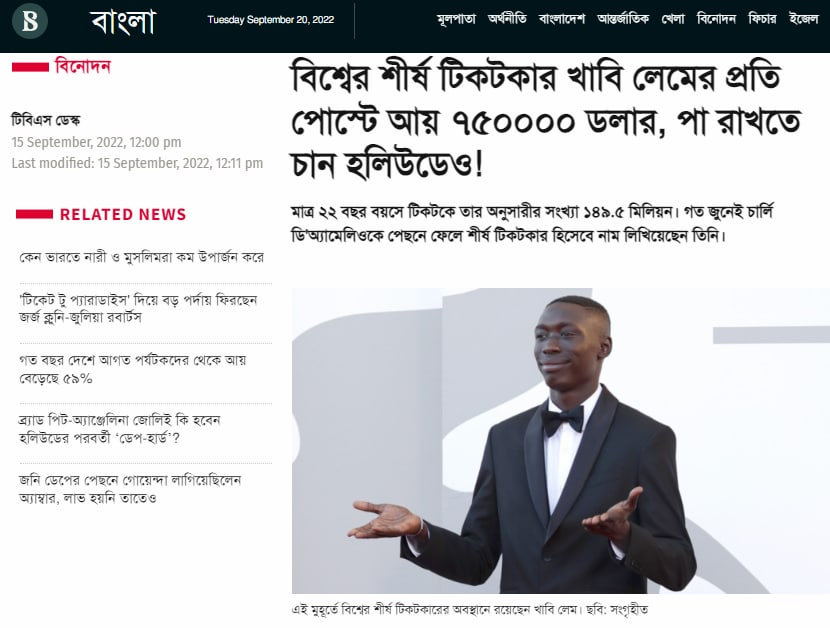Click the red বিনোদন category label

pyautogui.click(x=83, y=67)
